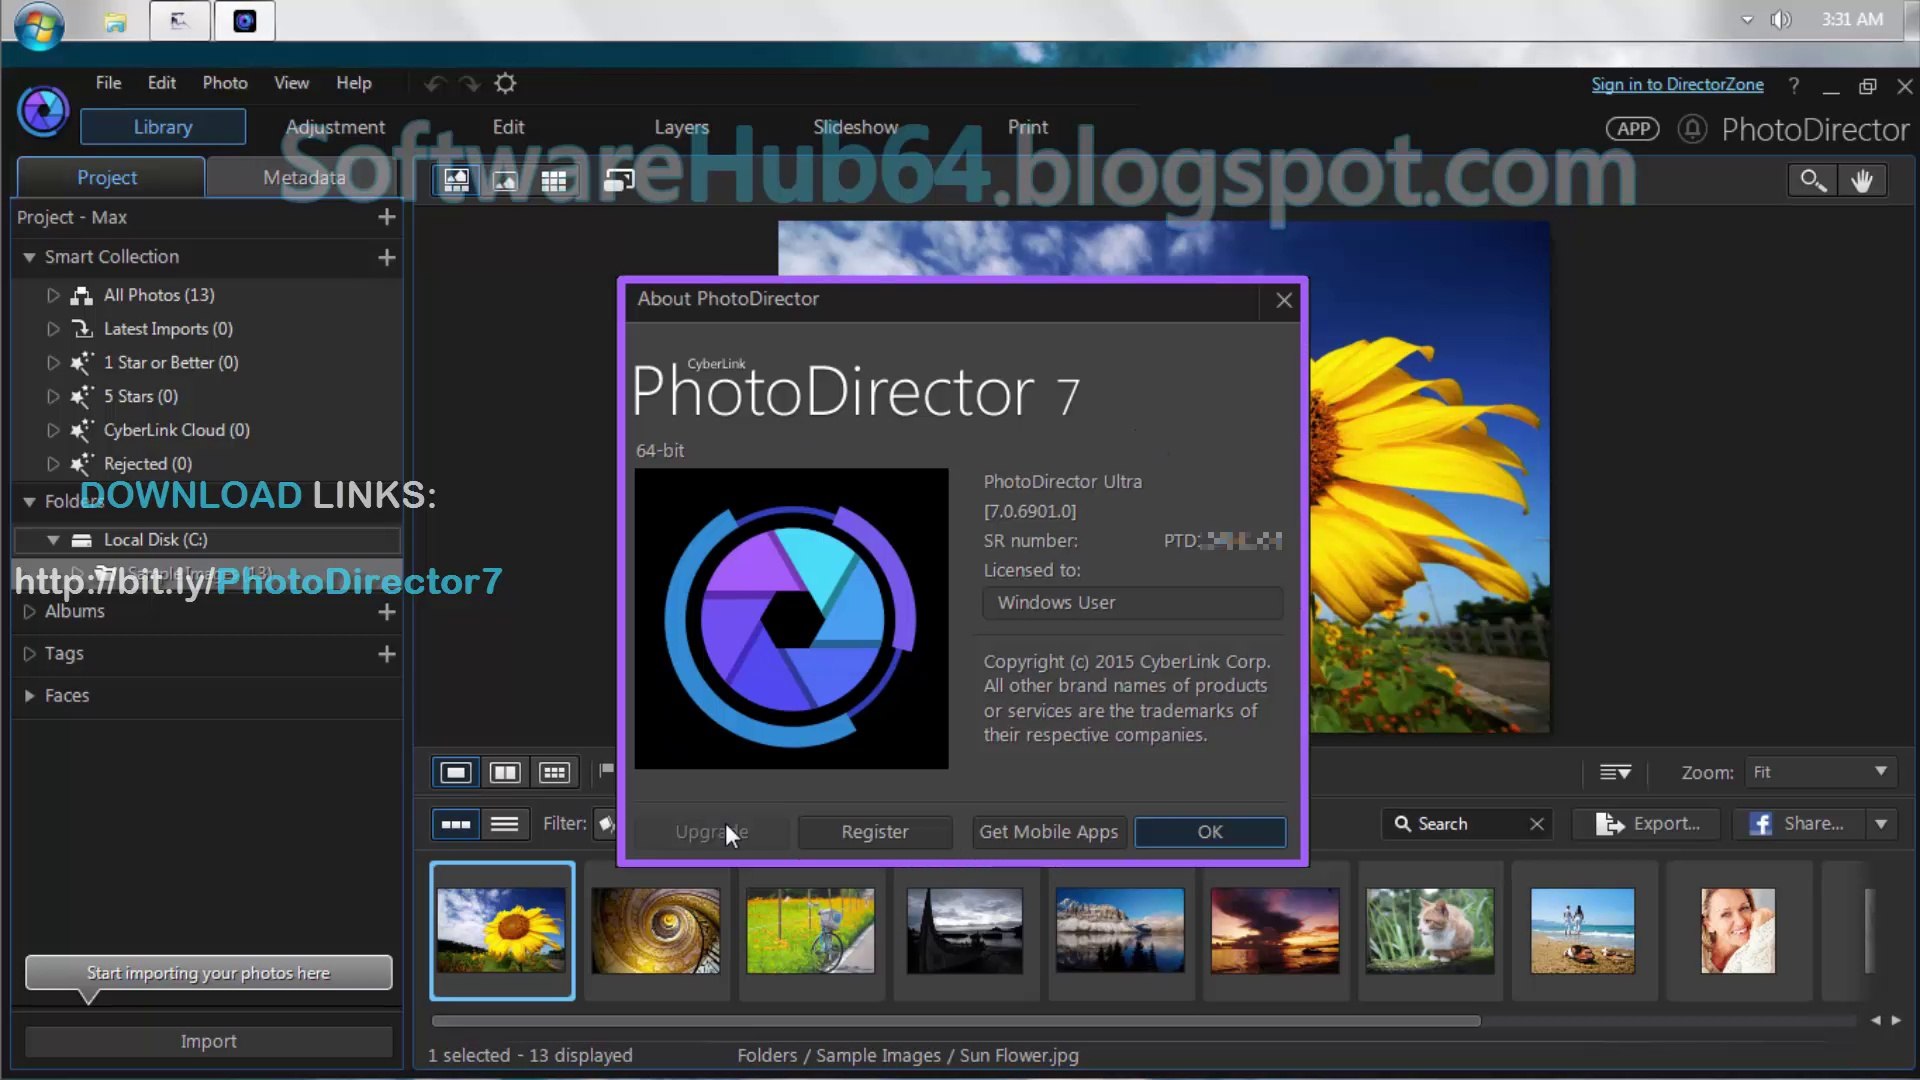Click the PhotoDirector logo icon below the taskbar
The image size is (1920, 1080).
click(x=43, y=110)
